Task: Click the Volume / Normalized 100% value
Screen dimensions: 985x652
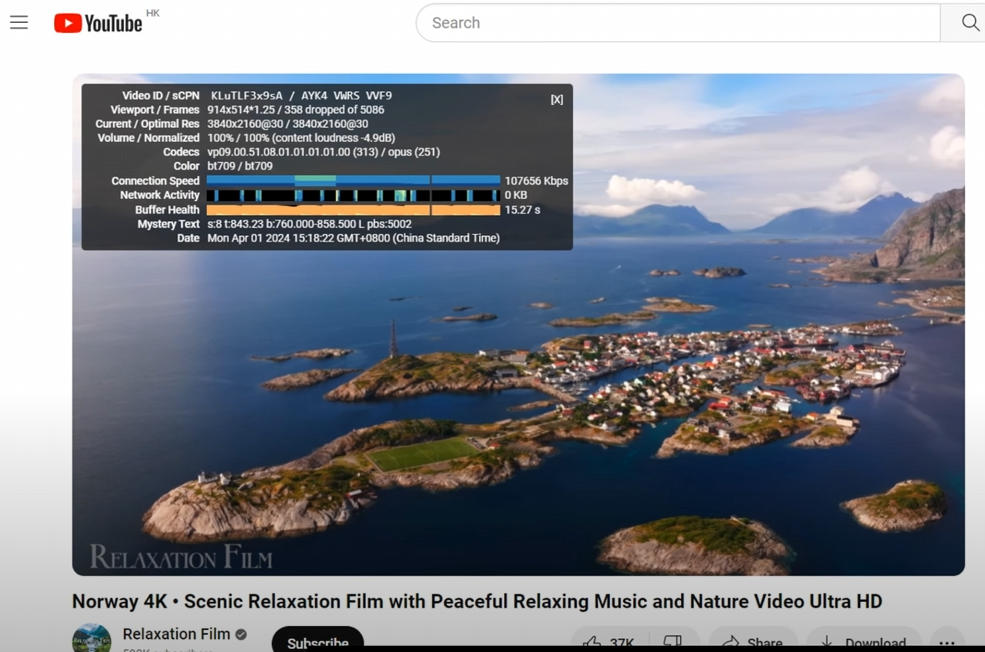Action: [x=301, y=138]
